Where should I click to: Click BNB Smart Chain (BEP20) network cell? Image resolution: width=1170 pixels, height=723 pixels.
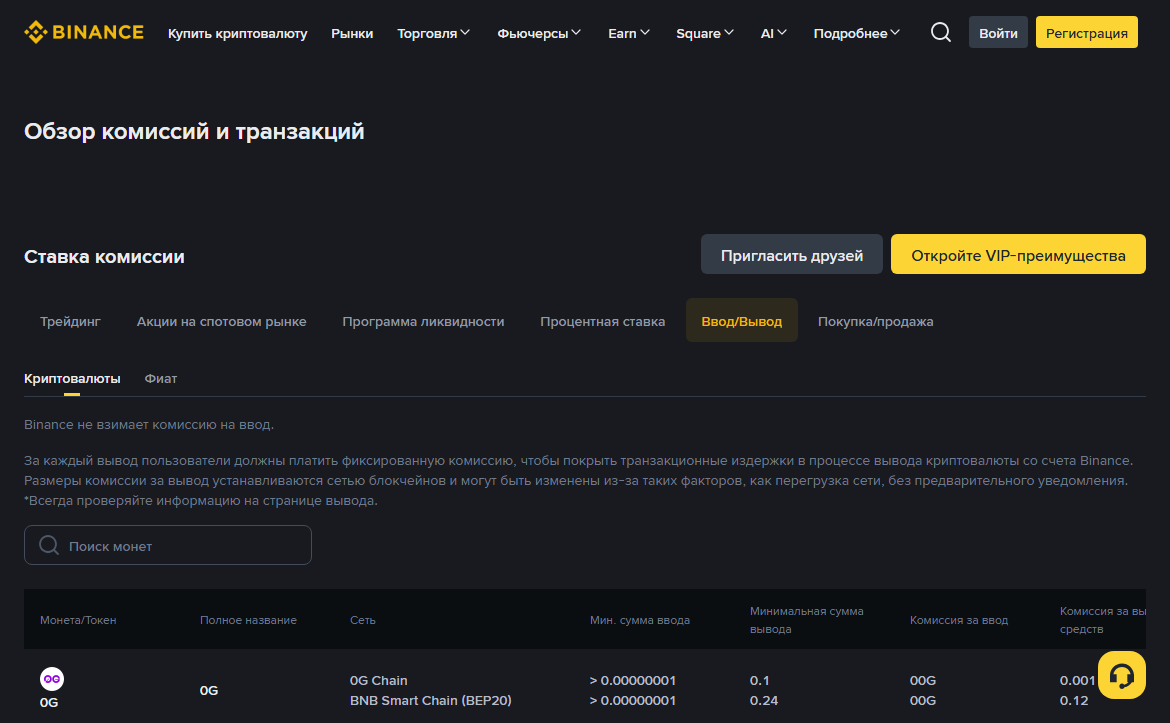point(431,701)
